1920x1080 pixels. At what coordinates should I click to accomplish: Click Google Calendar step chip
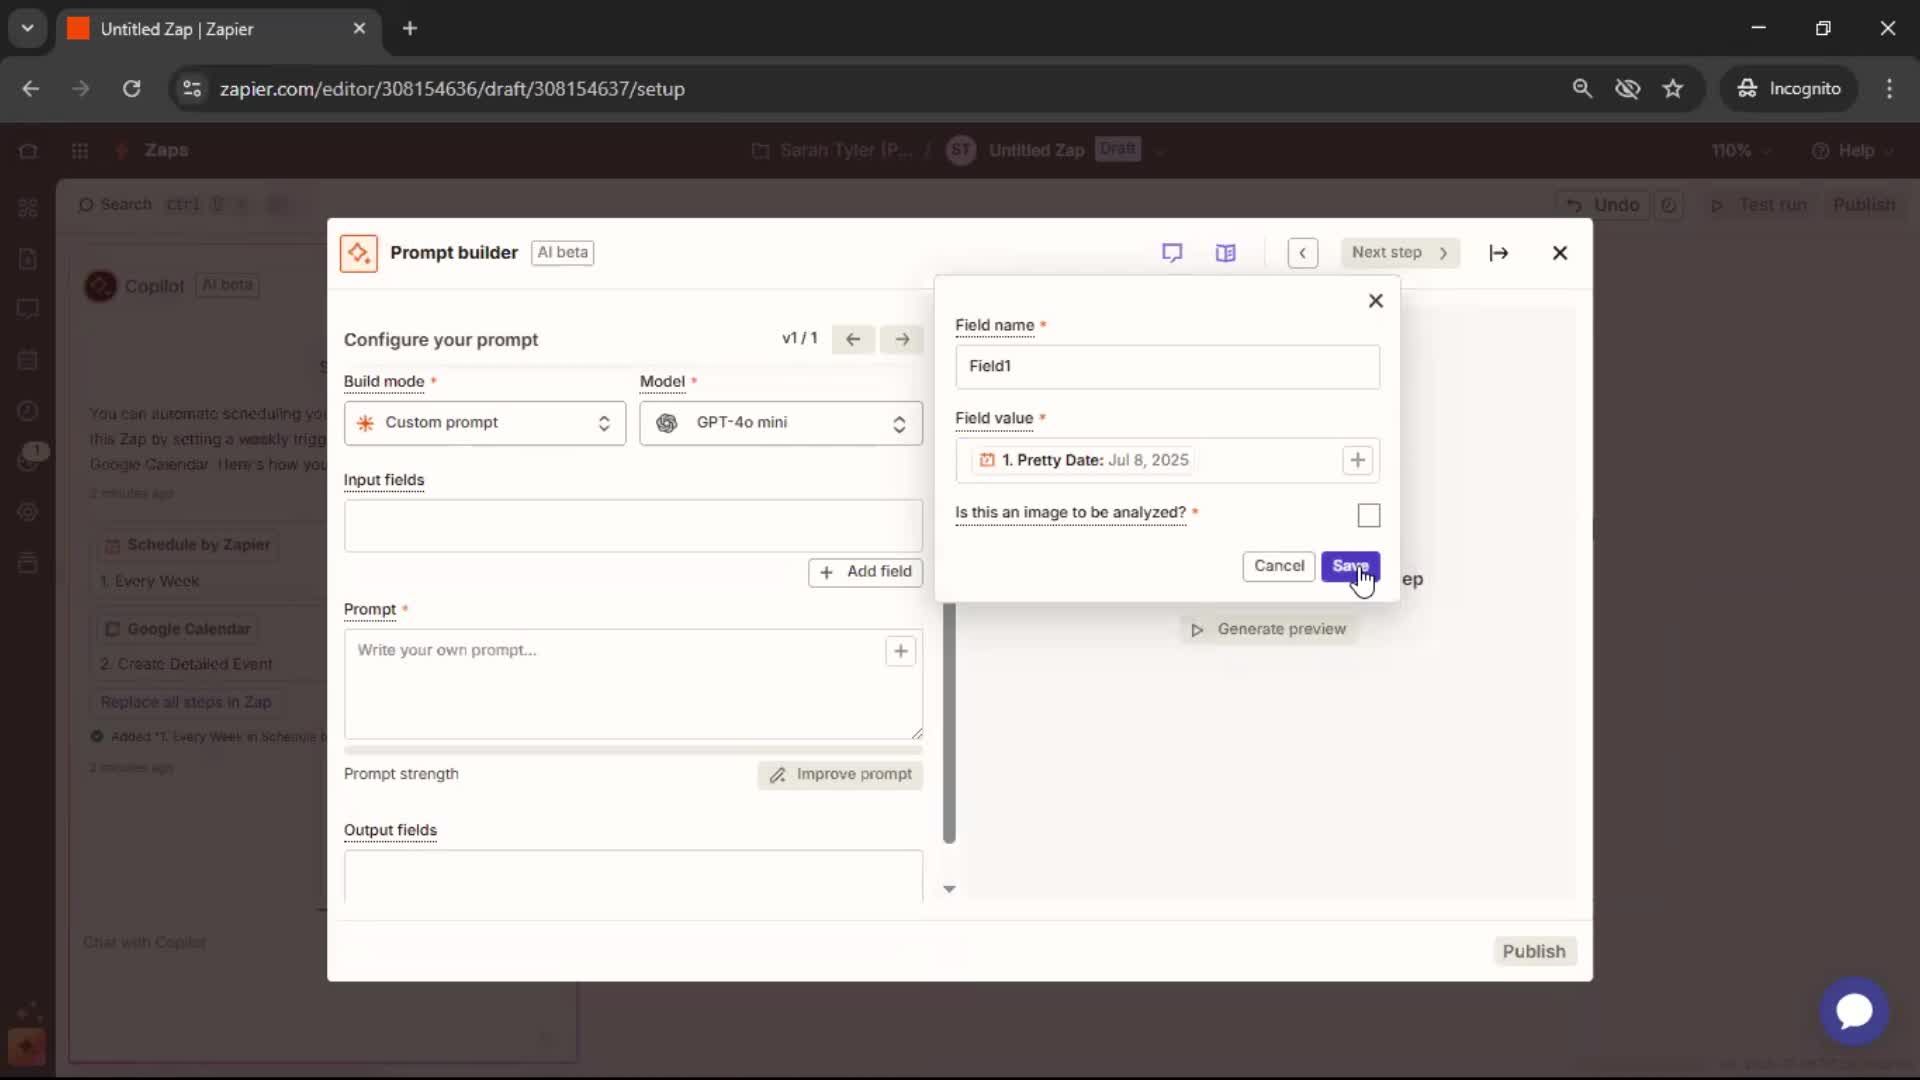click(x=178, y=629)
